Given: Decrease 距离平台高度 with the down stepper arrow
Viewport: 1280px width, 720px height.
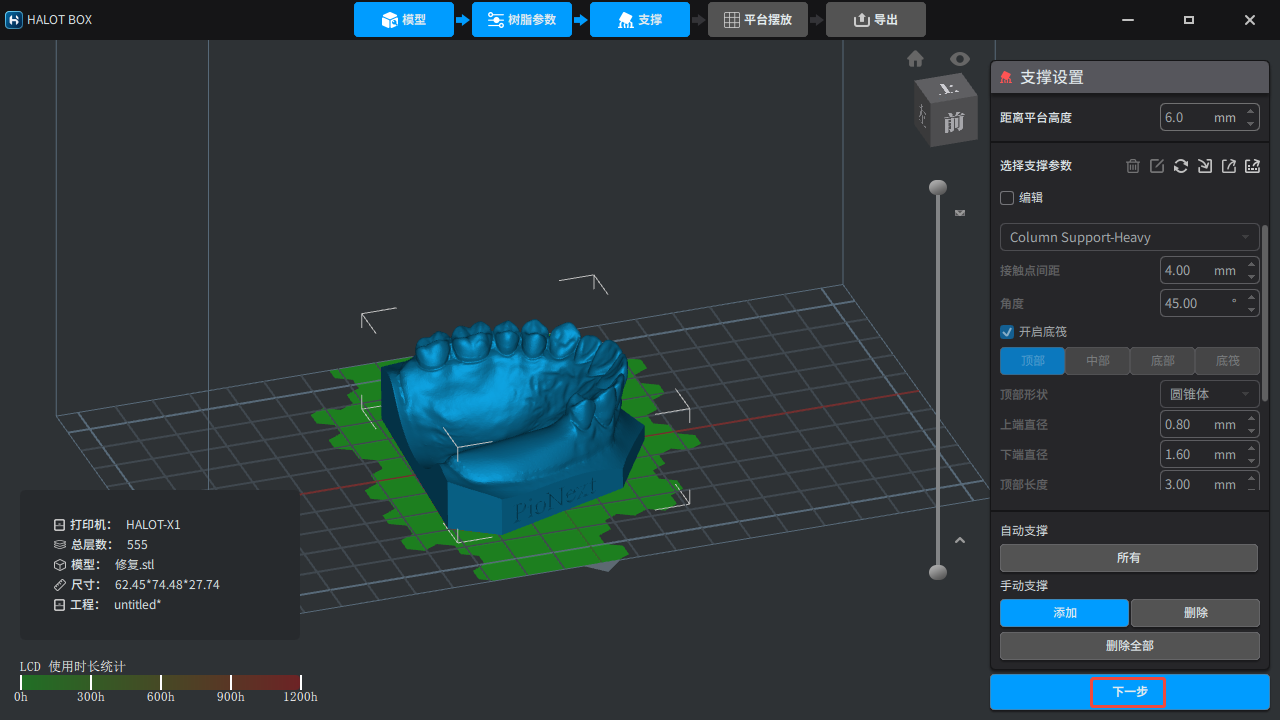Looking at the screenshot, I should point(1250,123).
